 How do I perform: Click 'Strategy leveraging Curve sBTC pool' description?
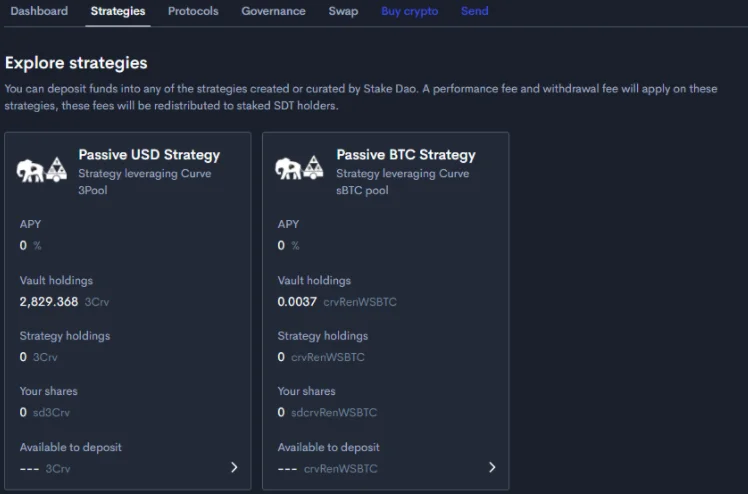pyautogui.click(x=403, y=182)
